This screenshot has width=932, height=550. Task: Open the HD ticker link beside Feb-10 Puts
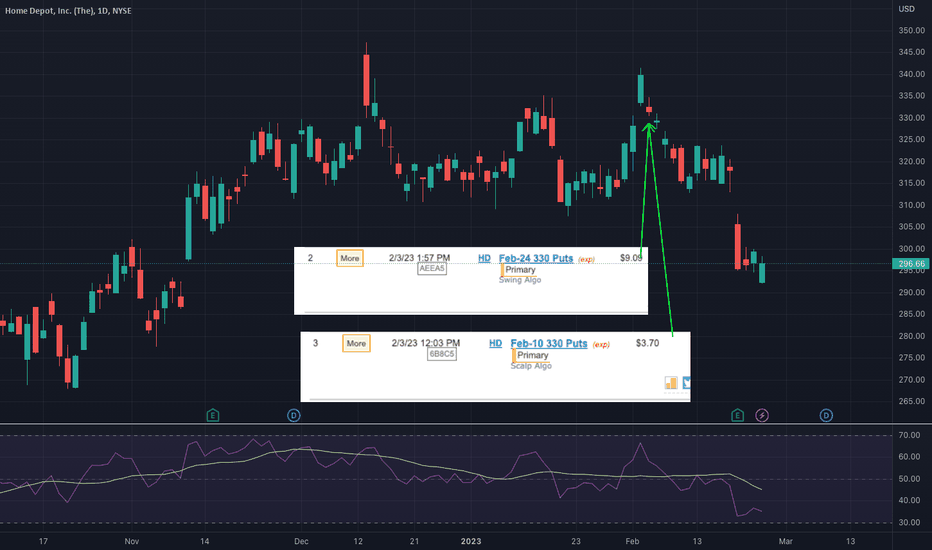[x=495, y=344]
